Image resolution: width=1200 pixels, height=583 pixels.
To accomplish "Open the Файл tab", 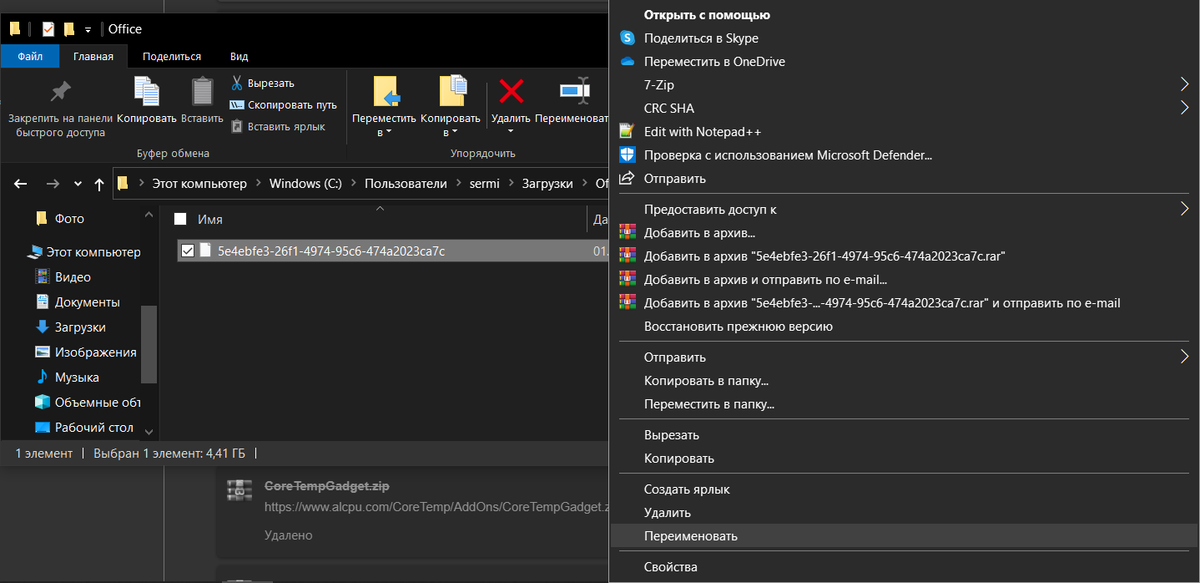I will click(x=30, y=57).
